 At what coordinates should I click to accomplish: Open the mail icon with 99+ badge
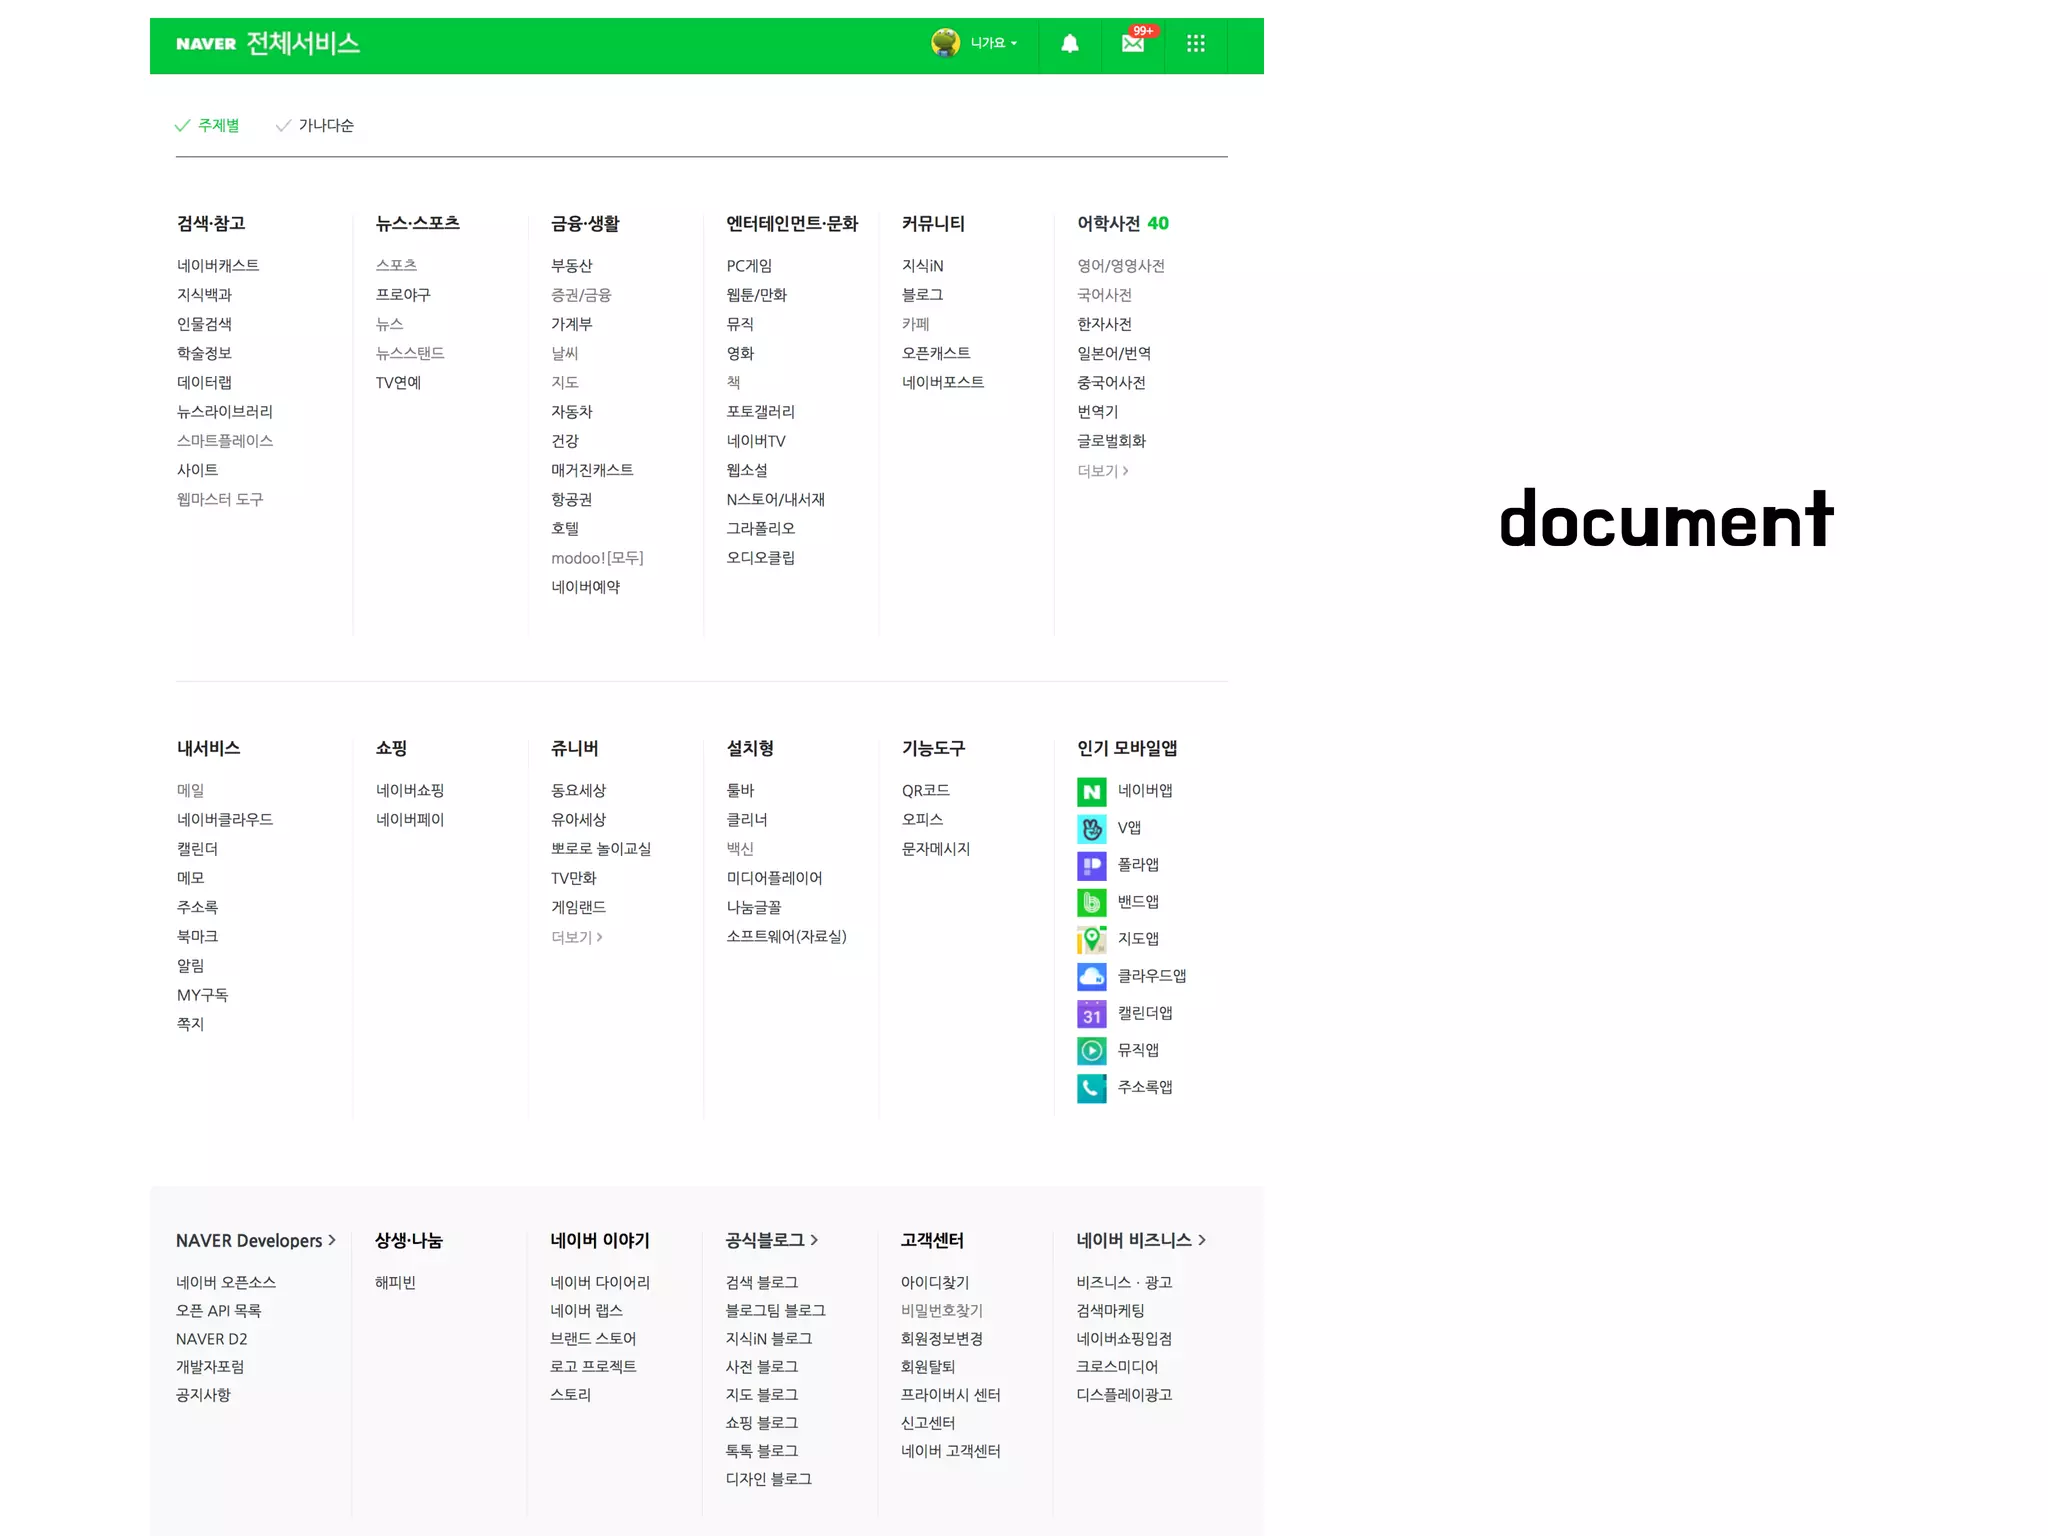(x=1133, y=44)
